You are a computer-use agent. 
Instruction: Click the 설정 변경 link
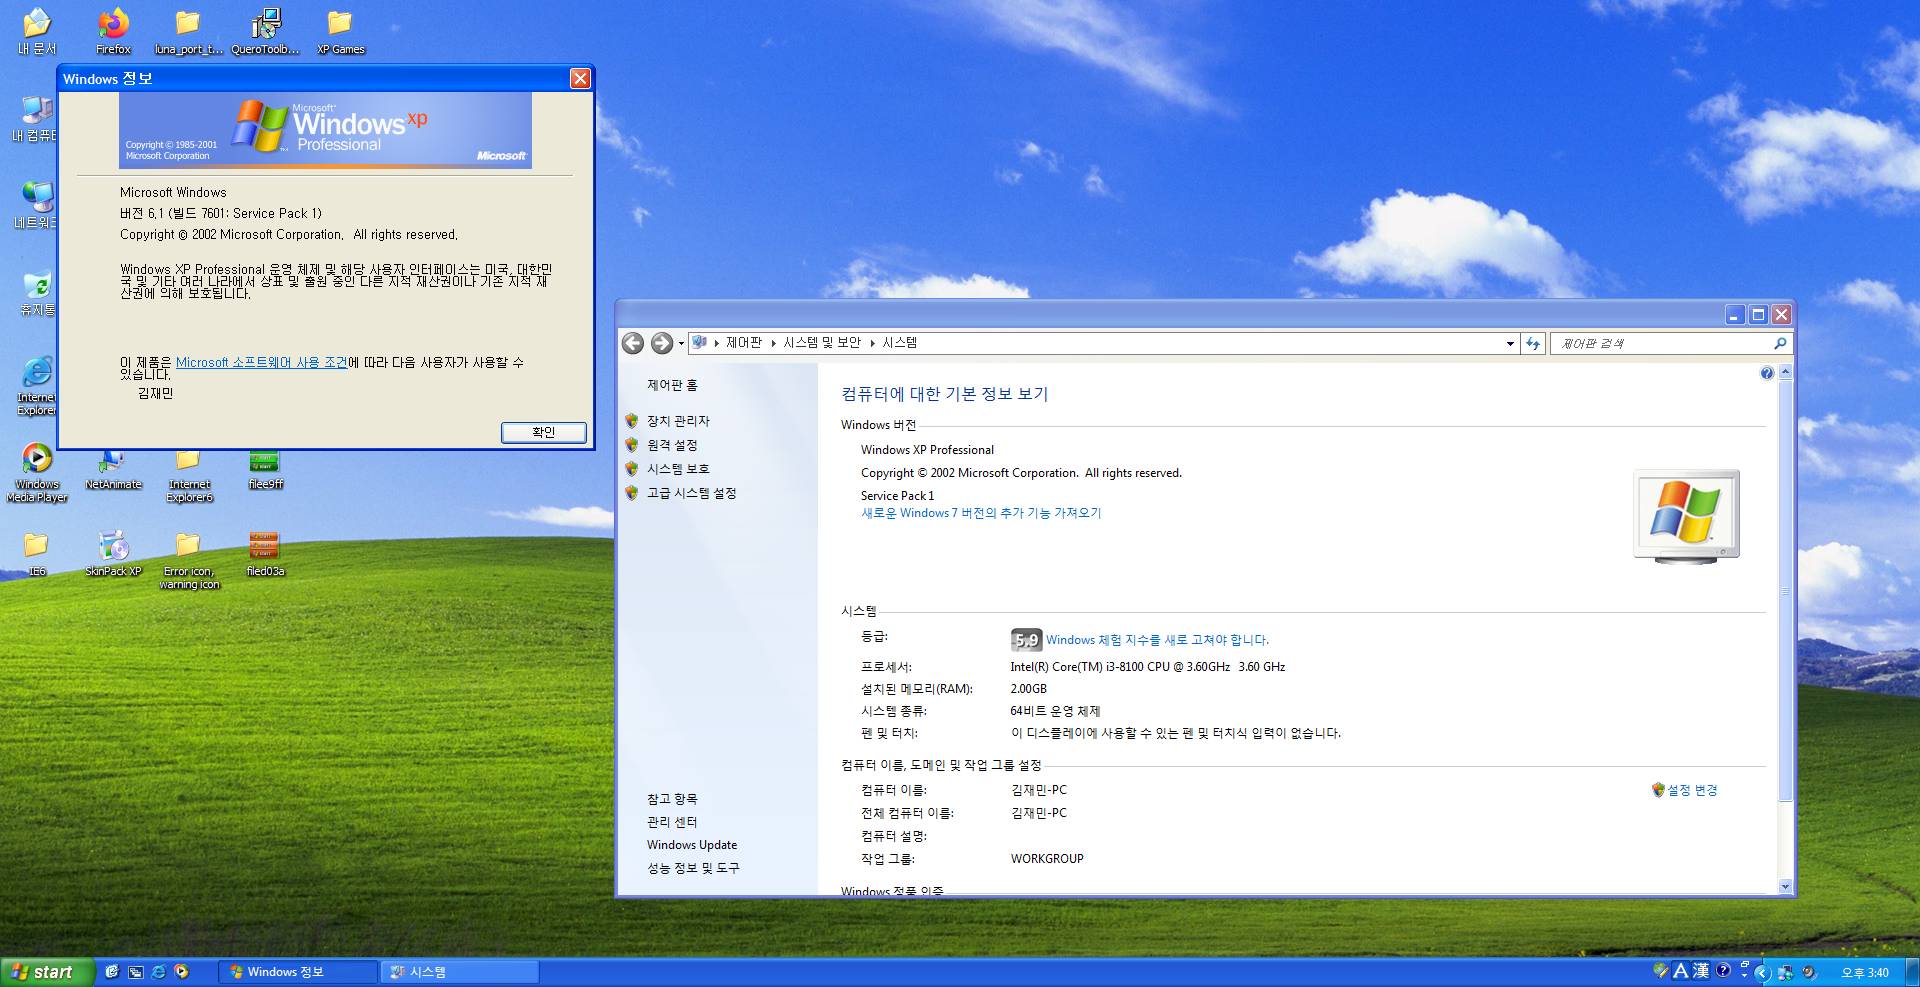(x=1692, y=790)
